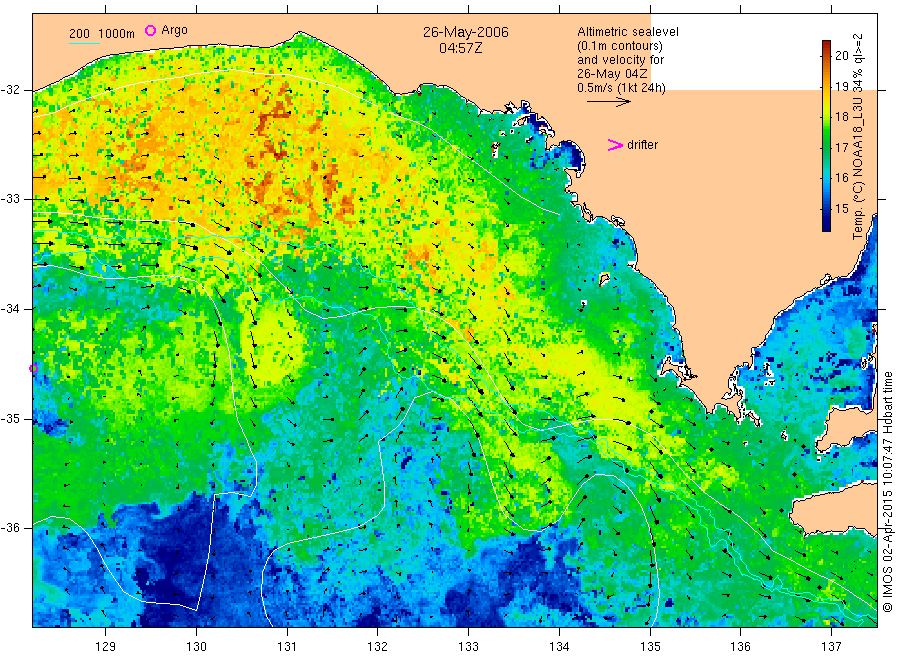The image size is (900, 660).
Task: Click the cyan 1000m contour legend line
Action: 84,43
